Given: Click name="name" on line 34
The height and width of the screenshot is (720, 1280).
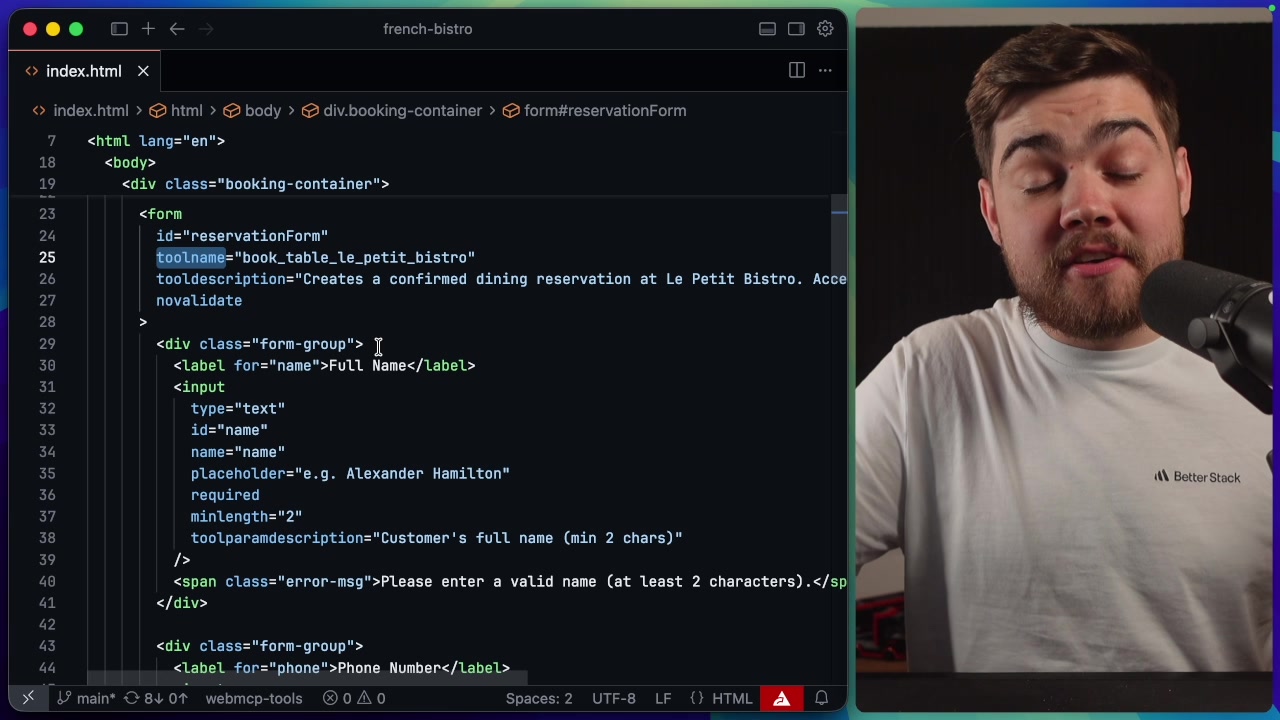Looking at the screenshot, I should coord(238,452).
